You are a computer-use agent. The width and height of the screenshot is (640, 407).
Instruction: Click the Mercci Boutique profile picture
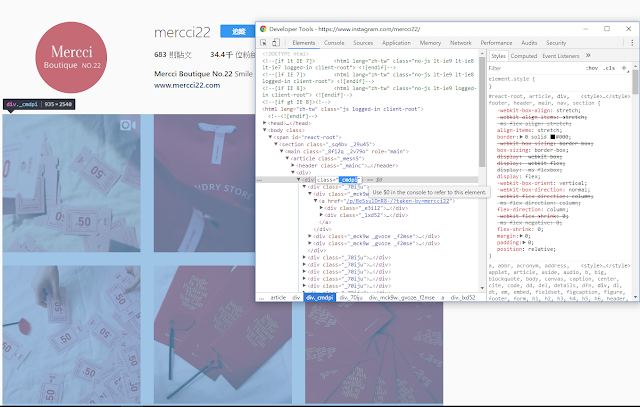[x=71, y=58]
